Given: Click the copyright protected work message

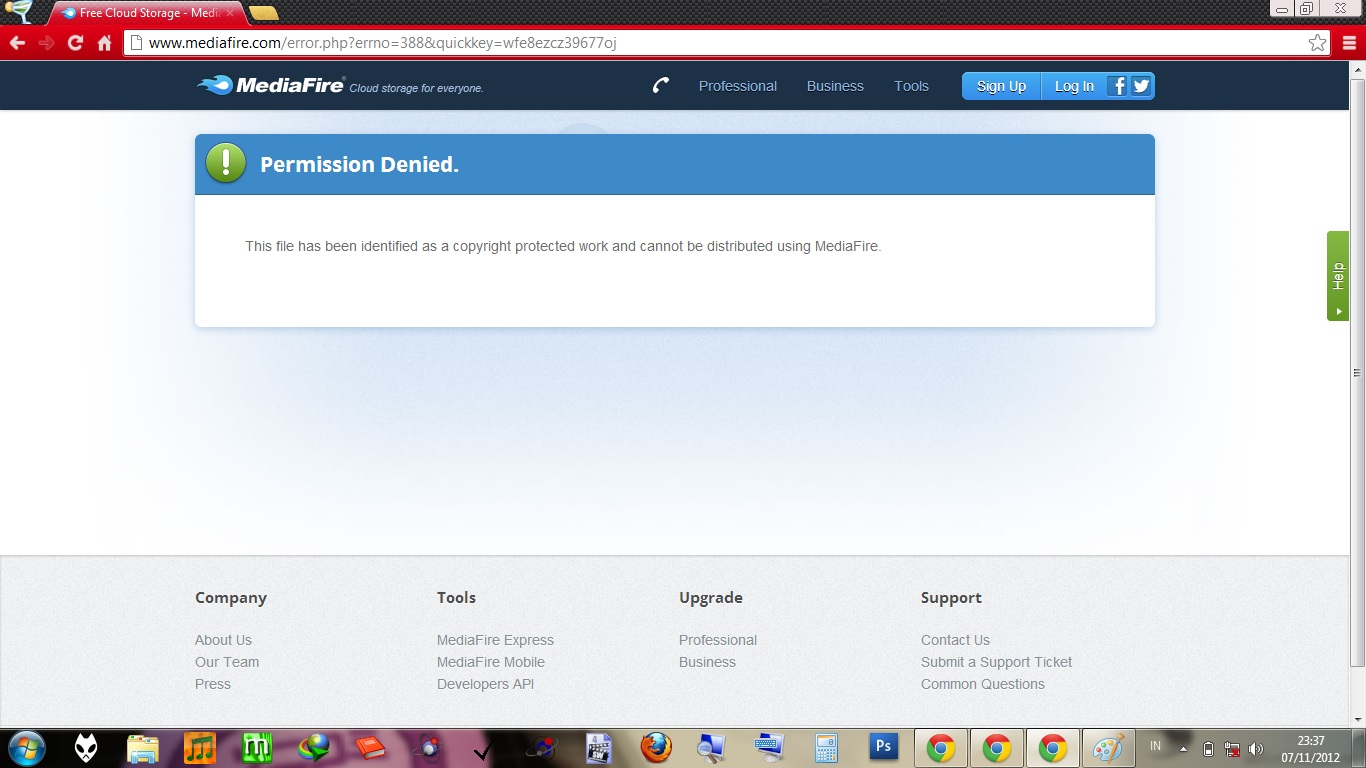Looking at the screenshot, I should click(563, 246).
